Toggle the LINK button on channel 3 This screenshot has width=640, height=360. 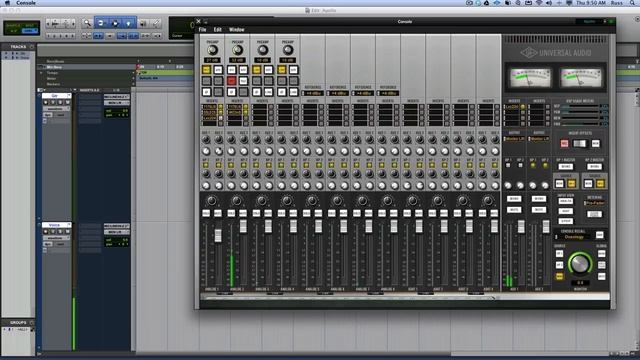269,92
